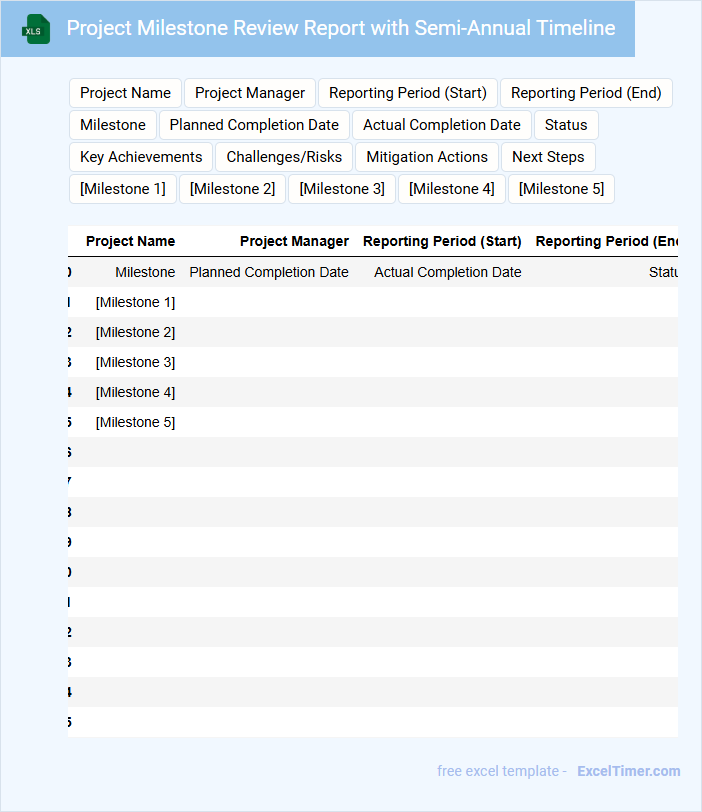Select the Project Manager table column header

(x=294, y=241)
